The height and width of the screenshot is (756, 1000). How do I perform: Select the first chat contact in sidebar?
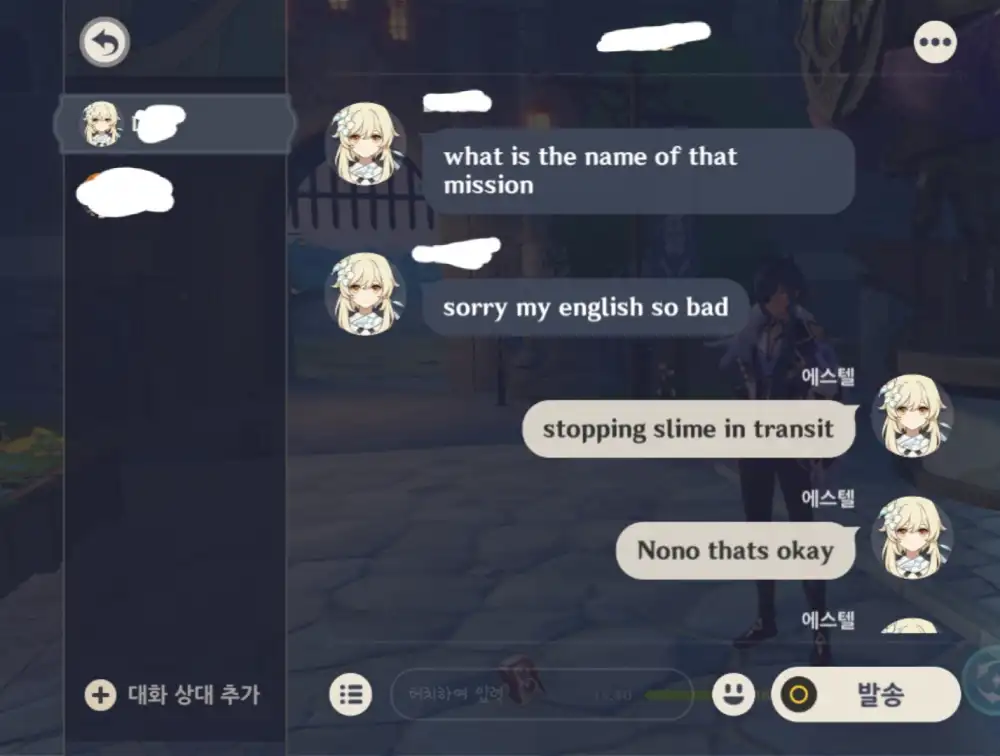[x=174, y=124]
